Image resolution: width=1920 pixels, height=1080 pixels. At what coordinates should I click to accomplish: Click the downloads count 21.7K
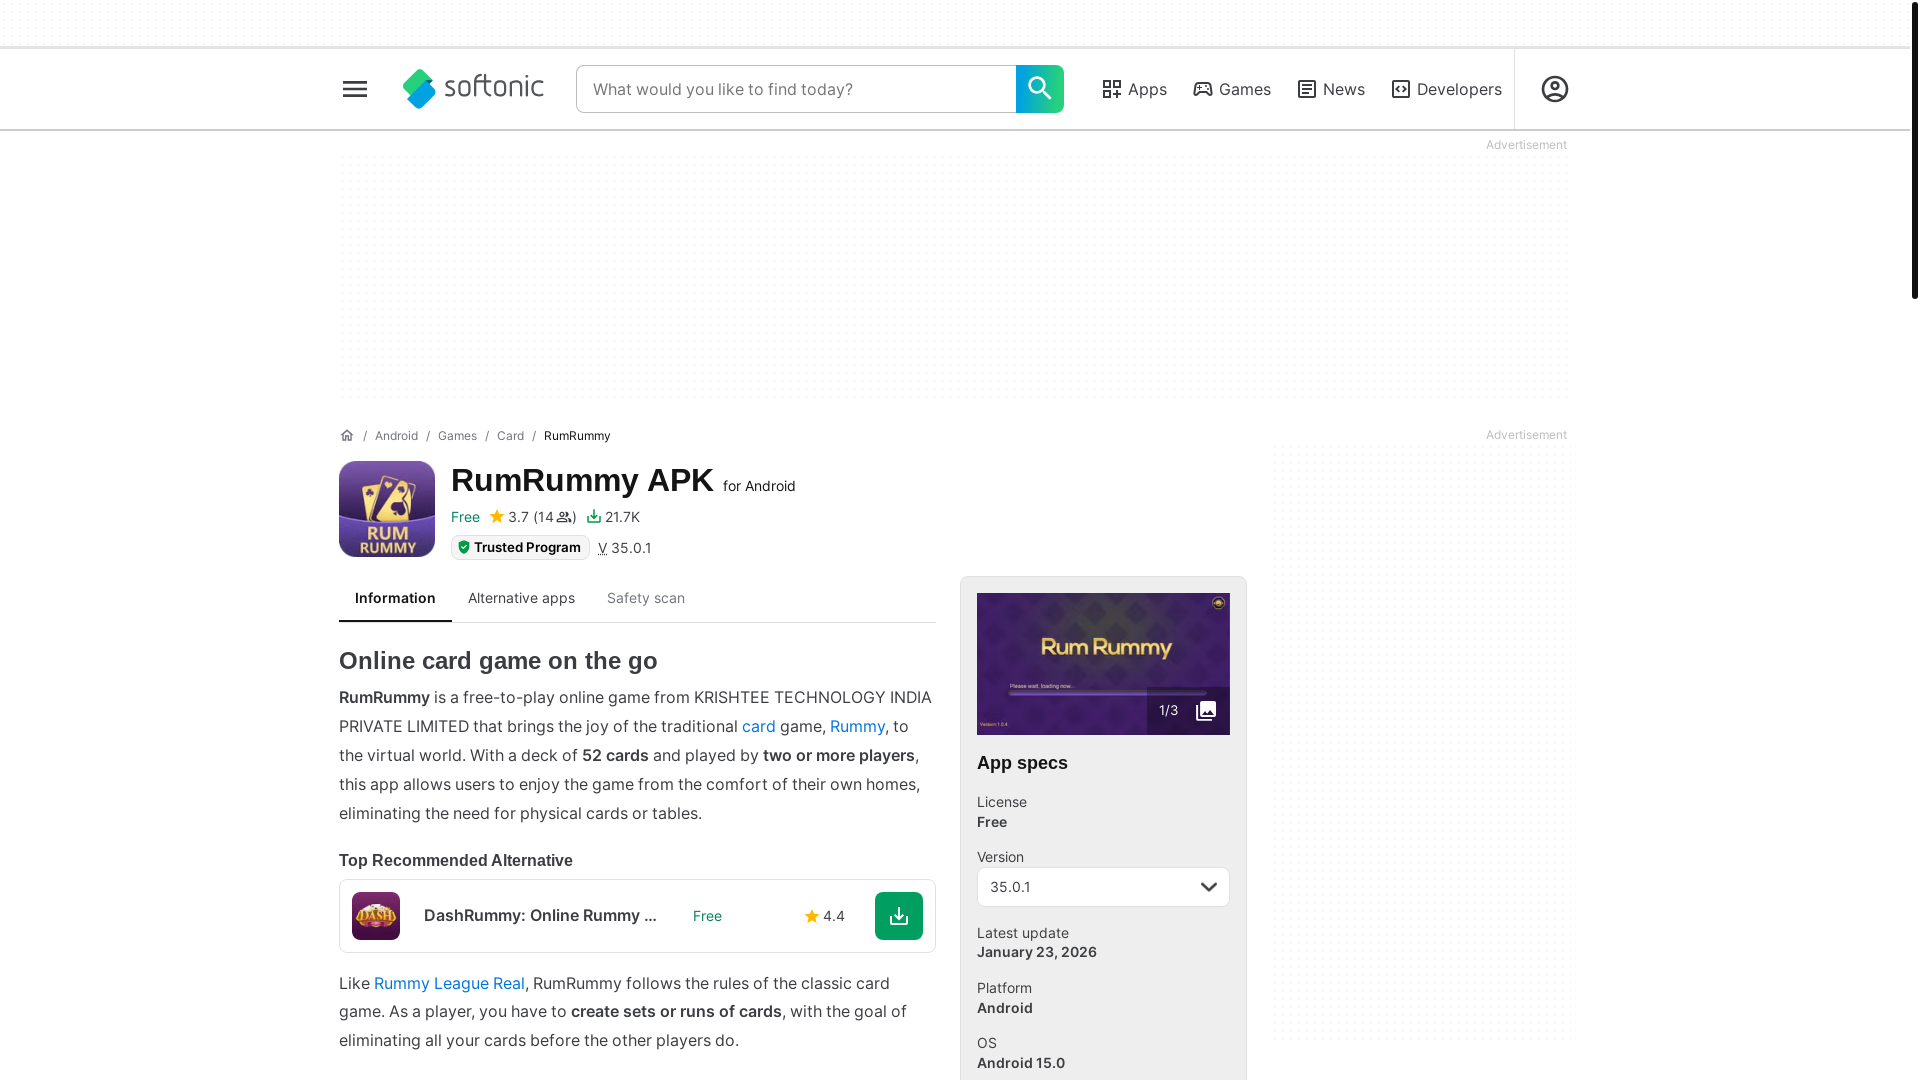pyautogui.click(x=613, y=517)
